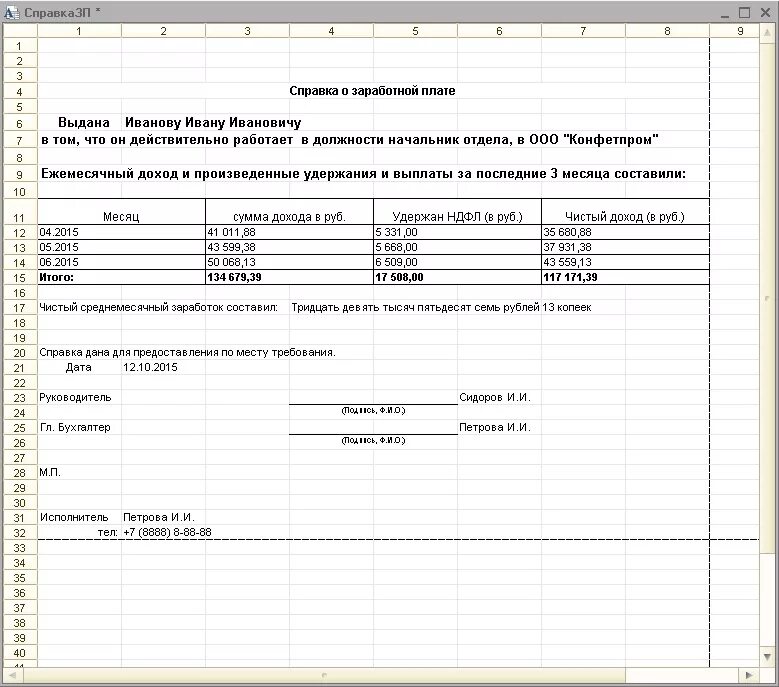Viewport: 779px width, 687px height.
Task: Select the date value 12.10.2015
Action: [150, 368]
